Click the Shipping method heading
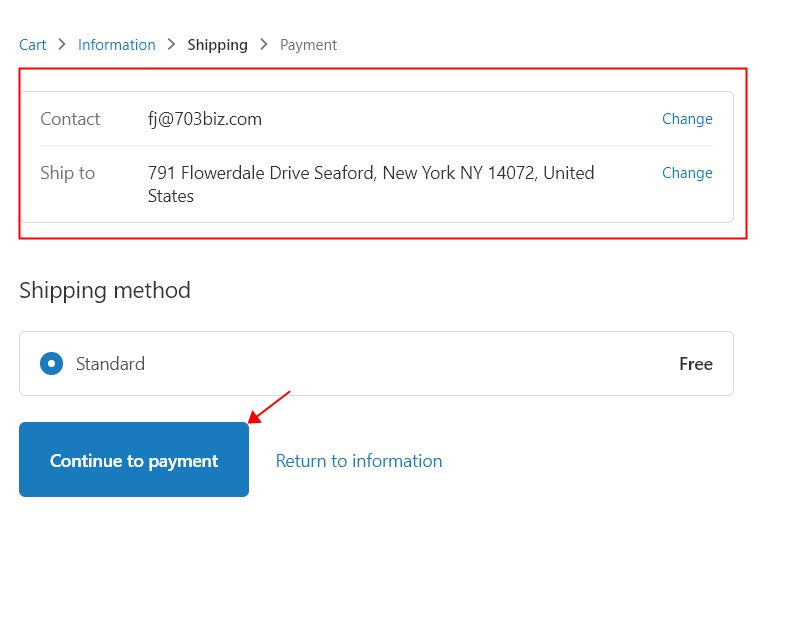The image size is (785, 622). point(105,290)
